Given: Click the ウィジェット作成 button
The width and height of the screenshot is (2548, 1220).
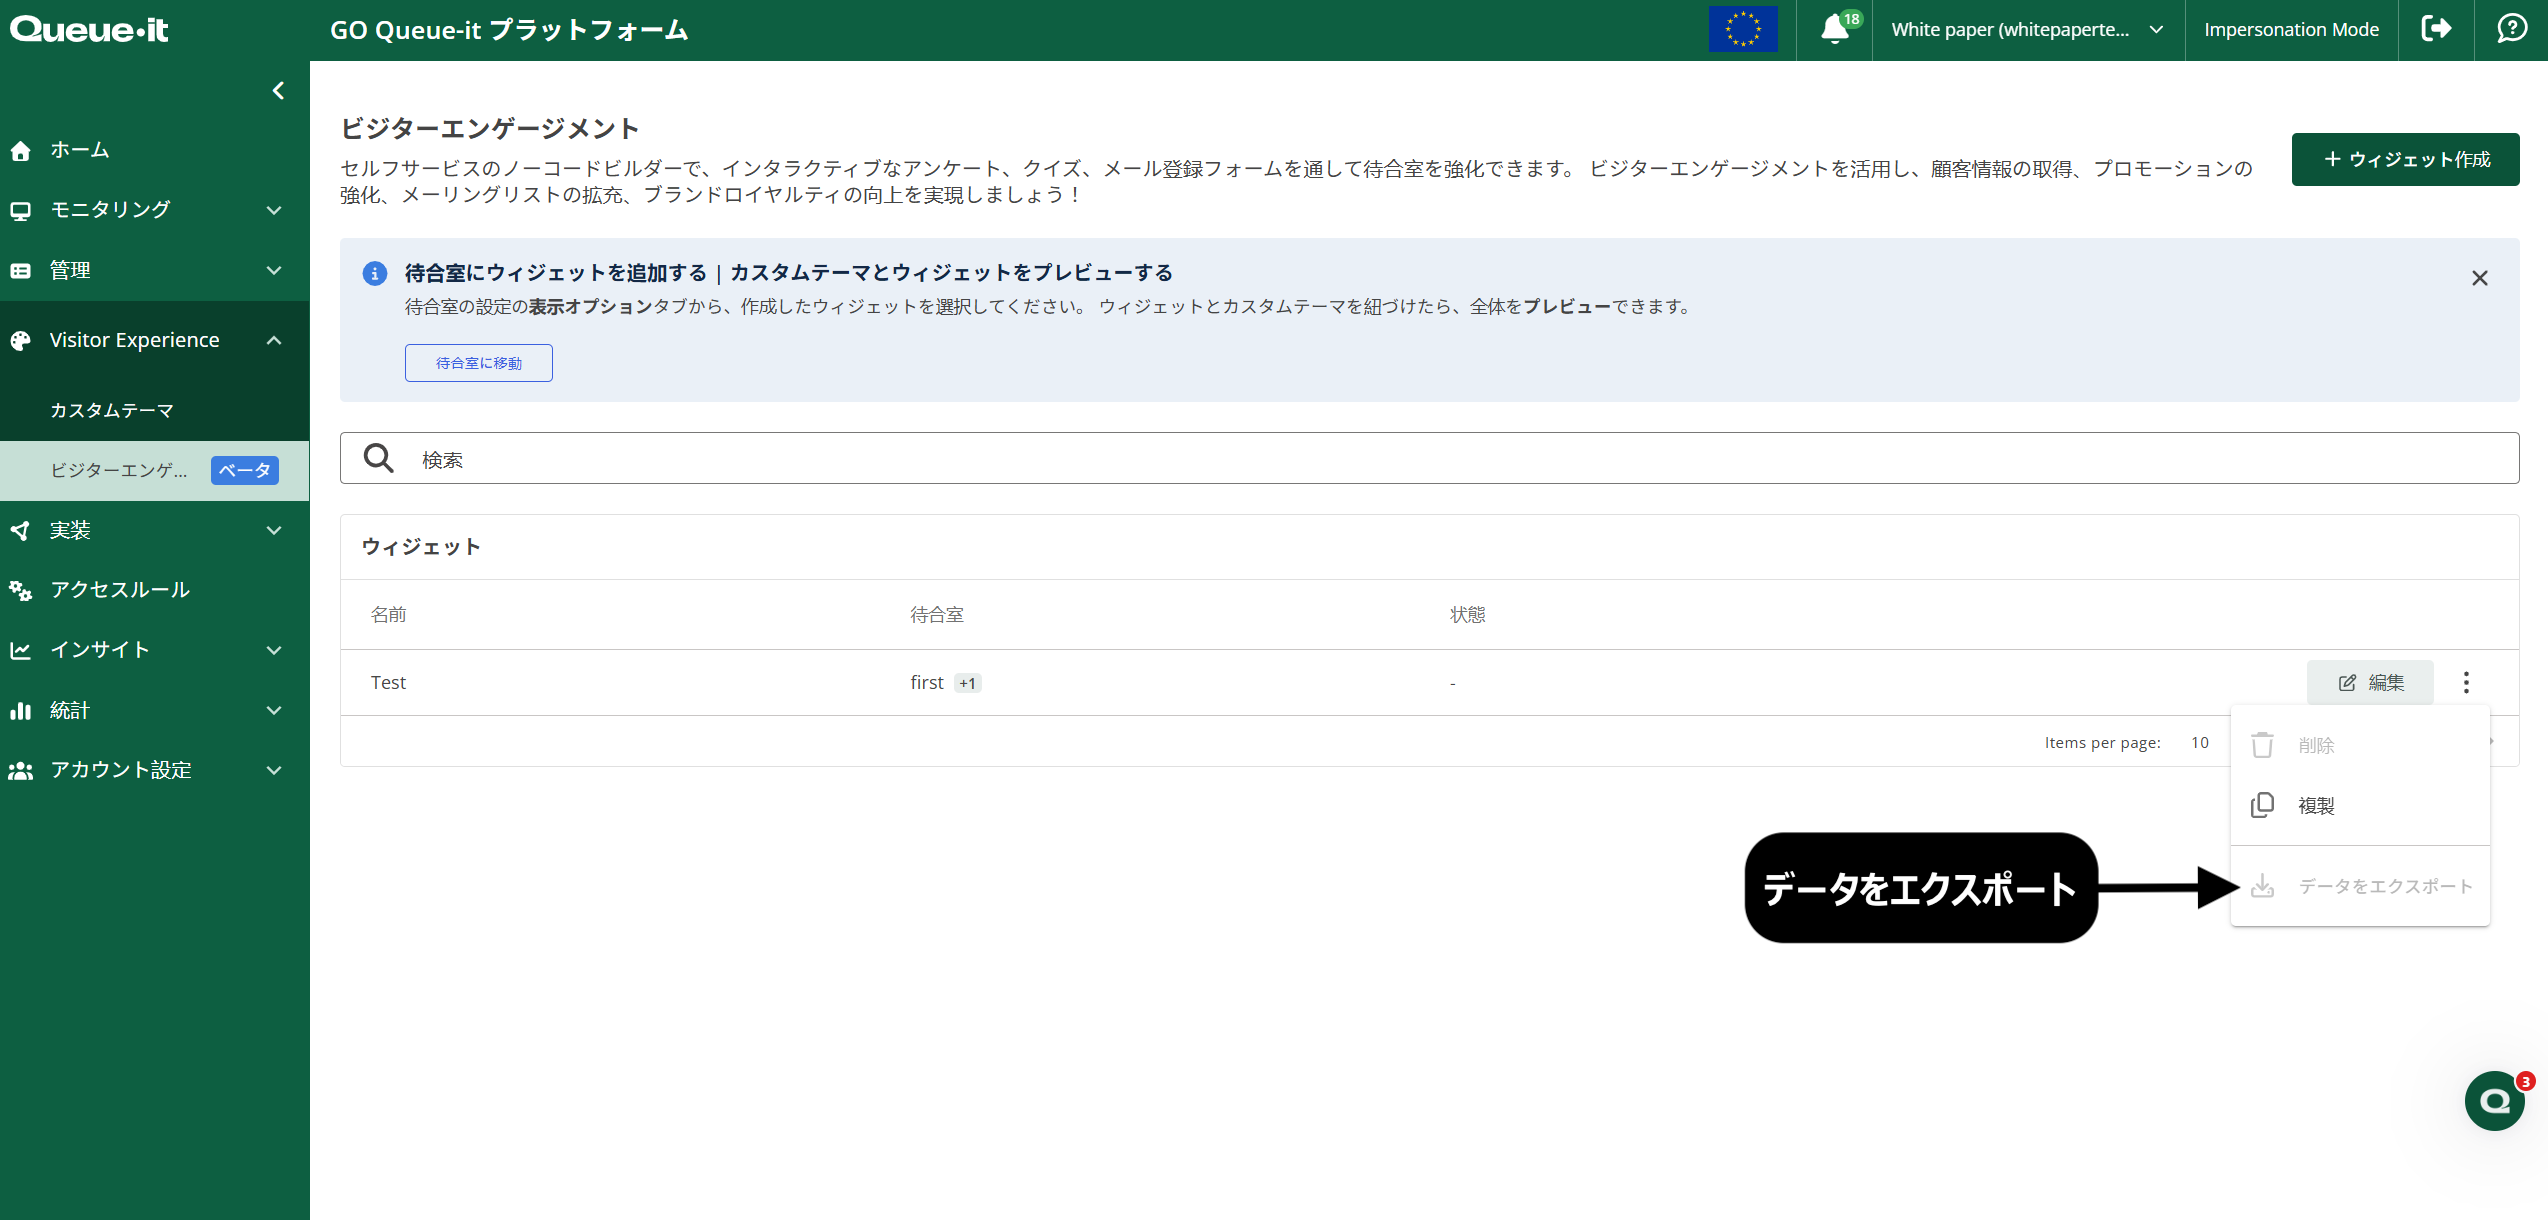Looking at the screenshot, I should point(2405,159).
